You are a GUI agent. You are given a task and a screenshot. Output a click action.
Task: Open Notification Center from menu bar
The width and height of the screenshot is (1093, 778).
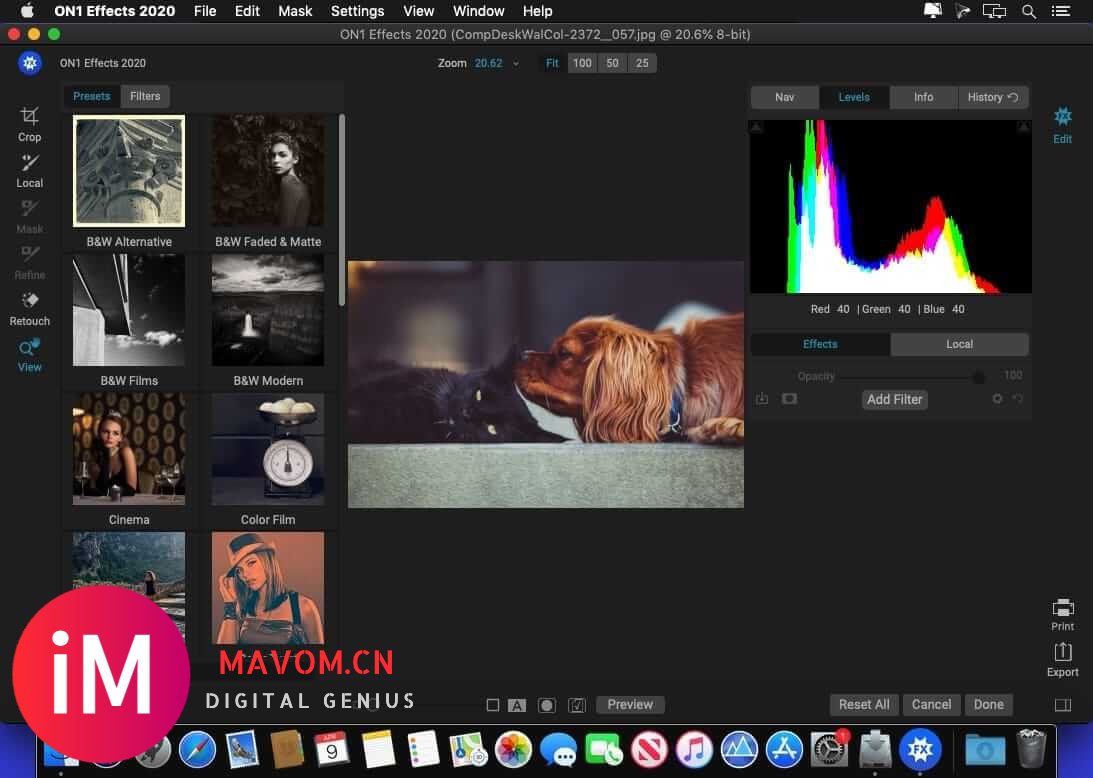(1061, 11)
